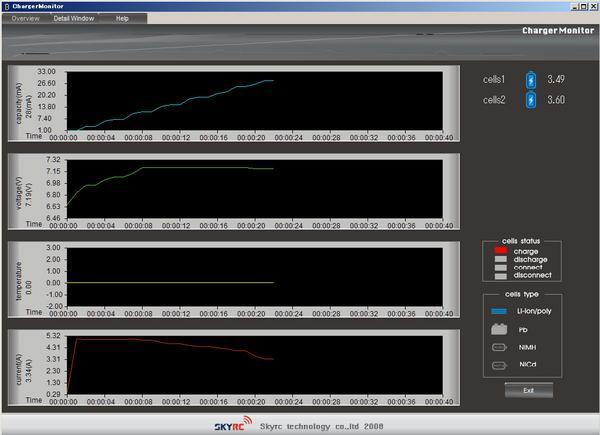
Task: Select the Pb battery type icon
Action: tap(496, 329)
